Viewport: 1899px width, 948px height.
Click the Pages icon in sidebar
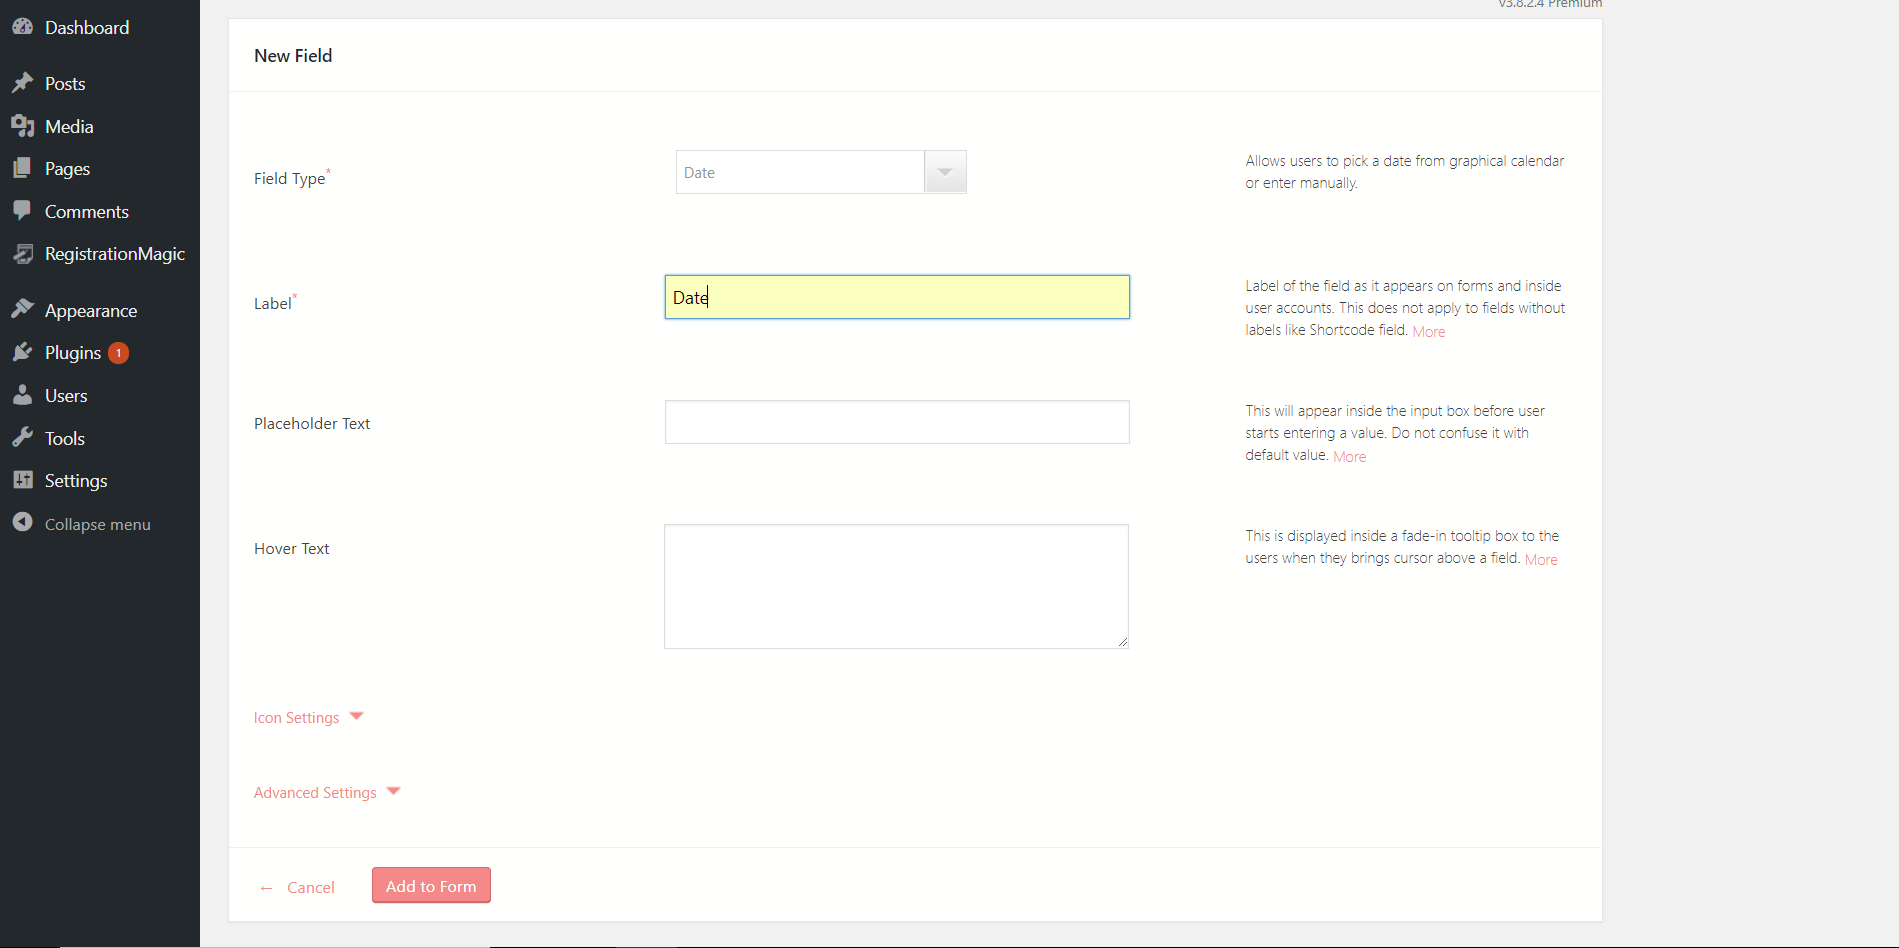[23, 168]
